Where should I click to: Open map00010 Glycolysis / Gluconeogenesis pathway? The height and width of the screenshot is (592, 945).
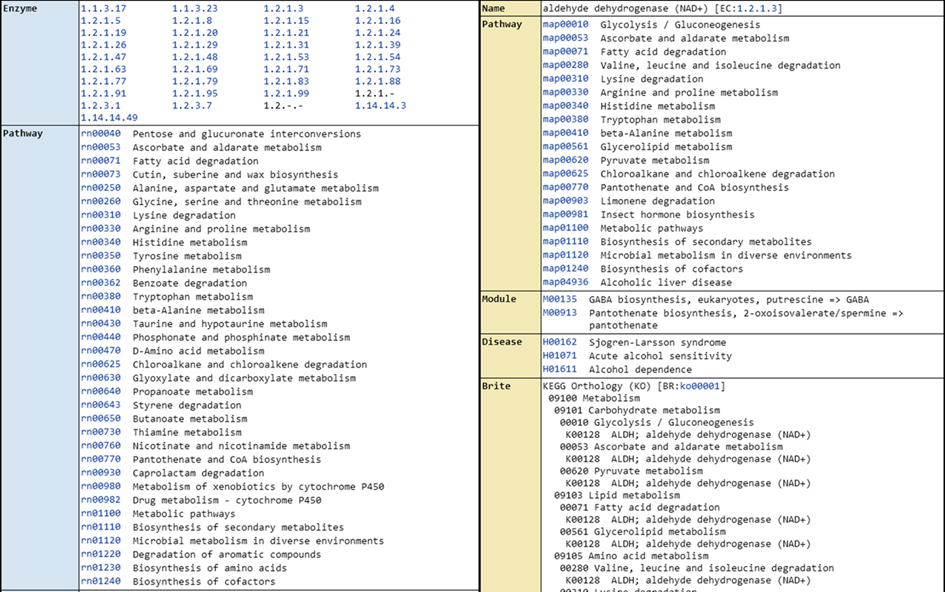pos(565,24)
